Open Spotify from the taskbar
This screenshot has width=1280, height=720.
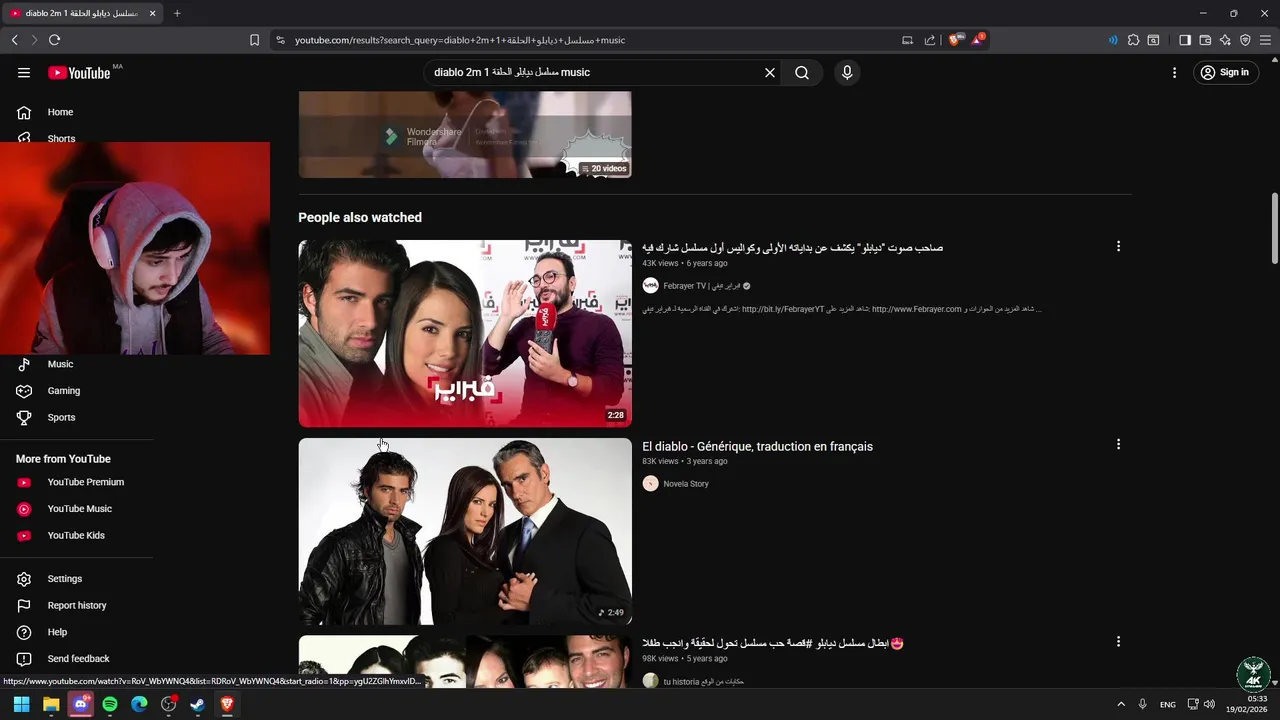tap(110, 704)
